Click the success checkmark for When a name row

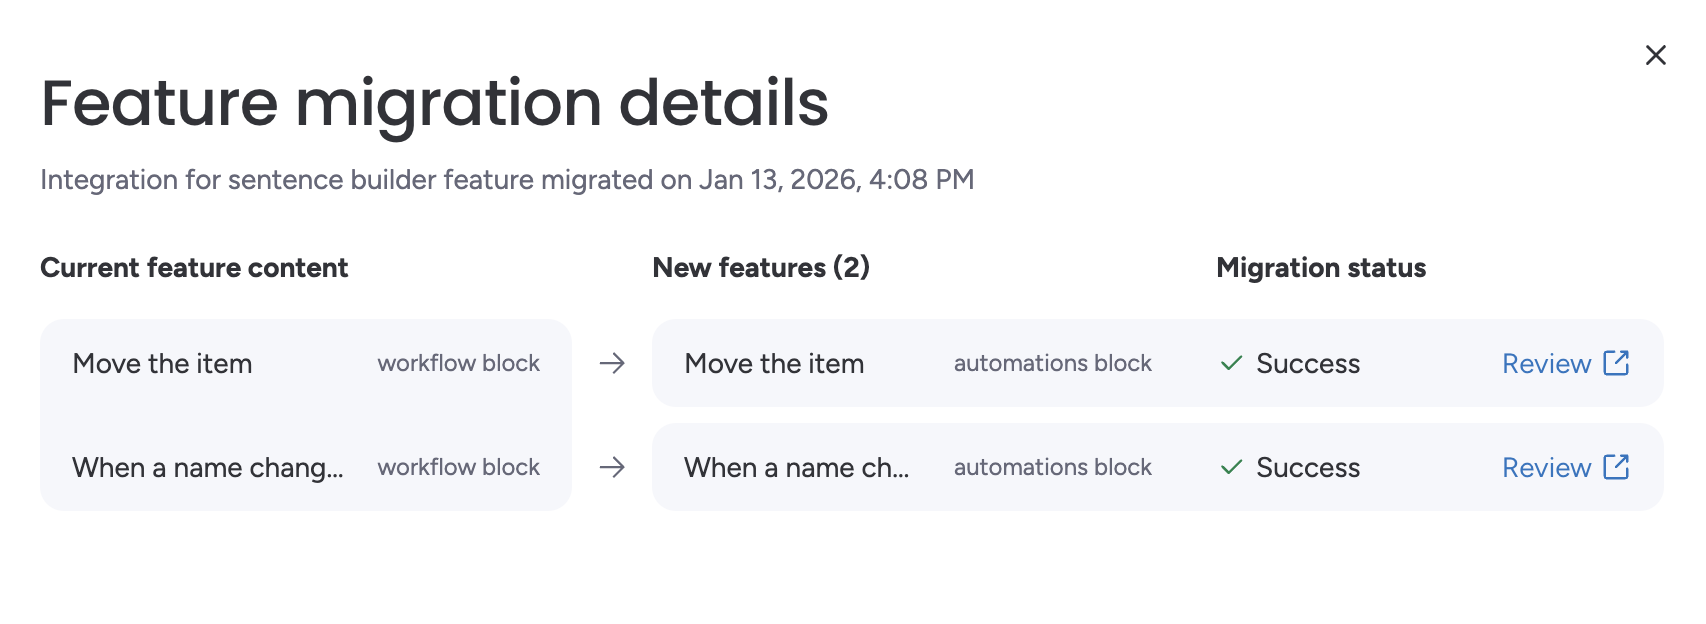point(1231,467)
